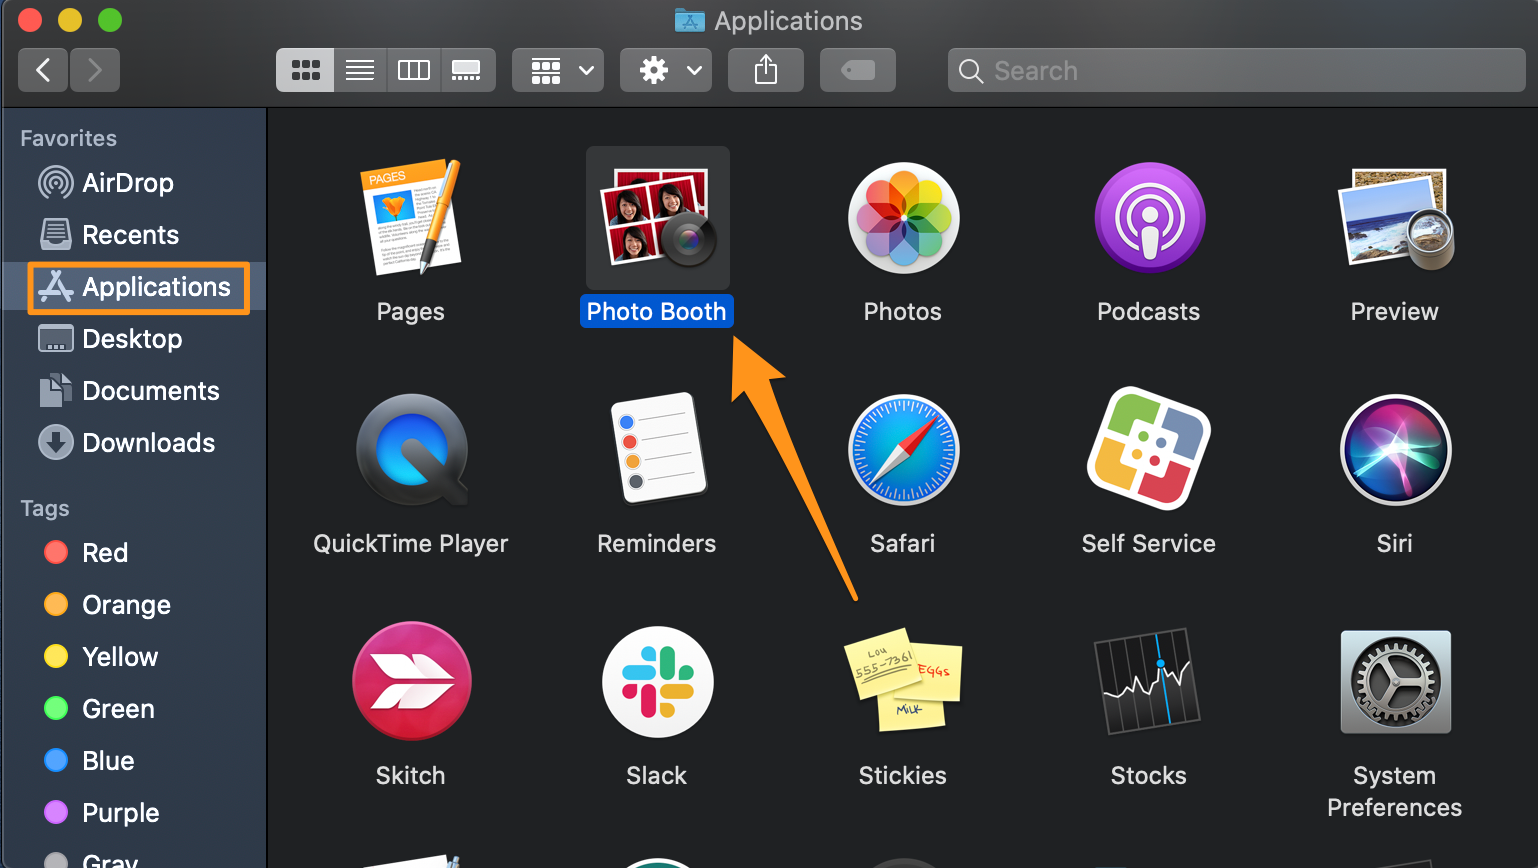Click the "Photo Booth" label
Screen dimensions: 1538x868
657,311
